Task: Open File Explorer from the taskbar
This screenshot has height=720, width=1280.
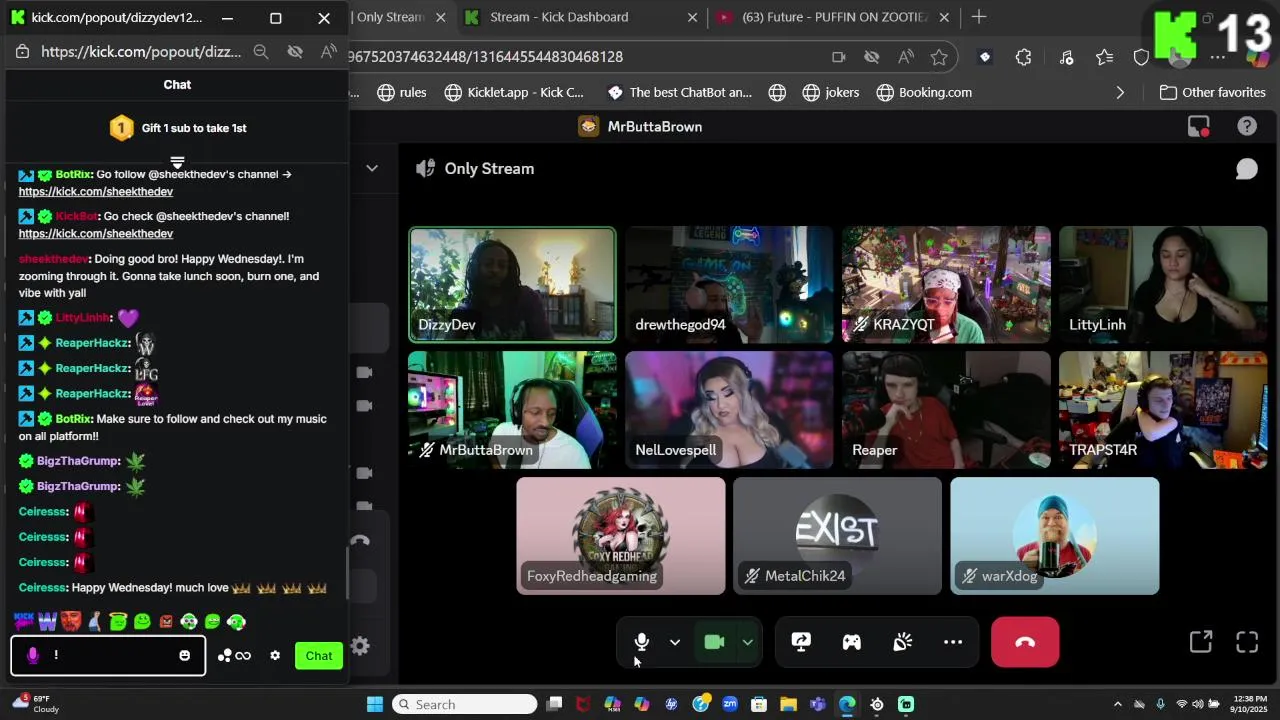Action: (788, 704)
